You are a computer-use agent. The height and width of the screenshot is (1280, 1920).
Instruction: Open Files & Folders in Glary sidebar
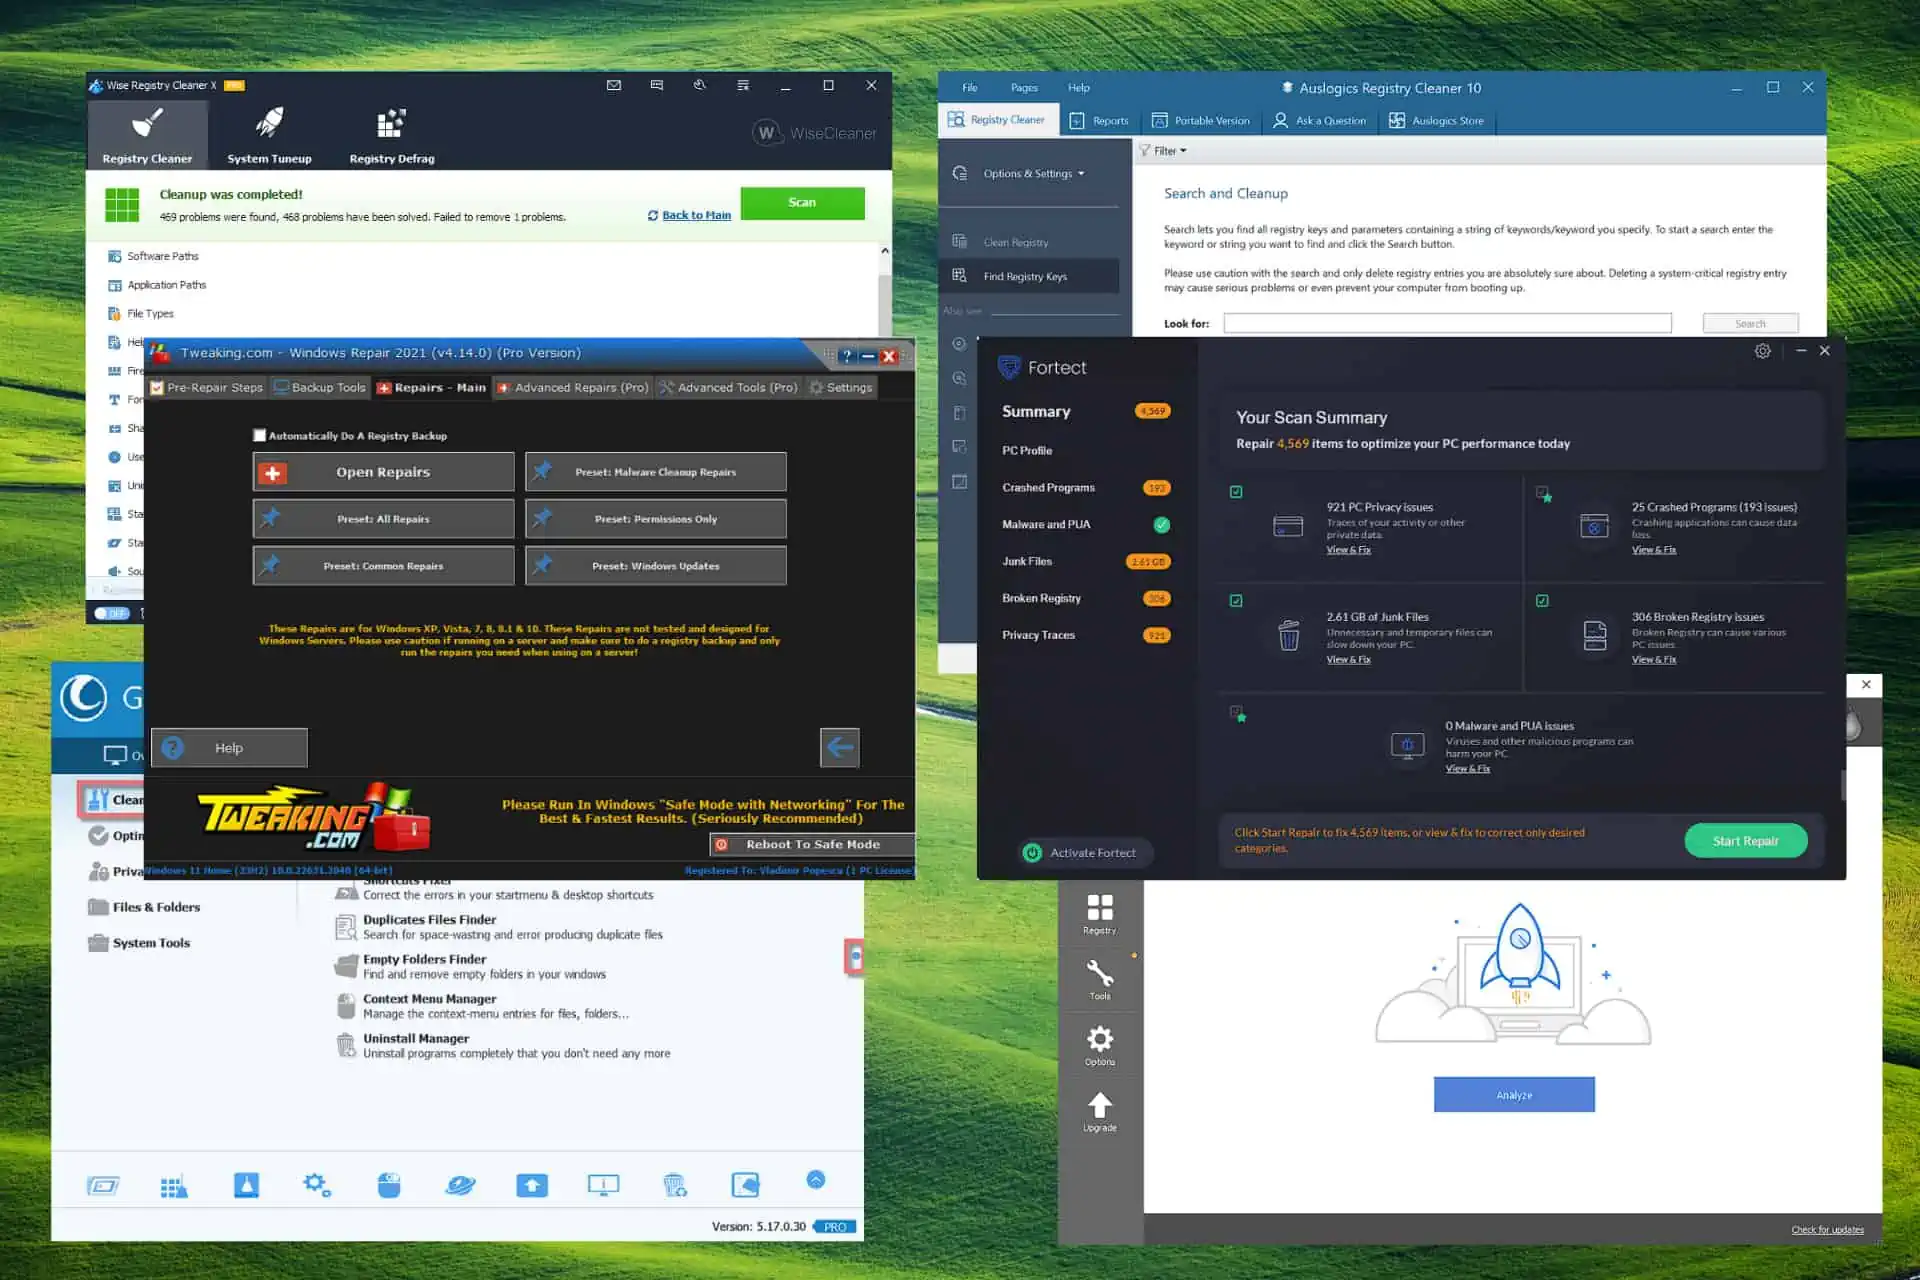pyautogui.click(x=145, y=907)
